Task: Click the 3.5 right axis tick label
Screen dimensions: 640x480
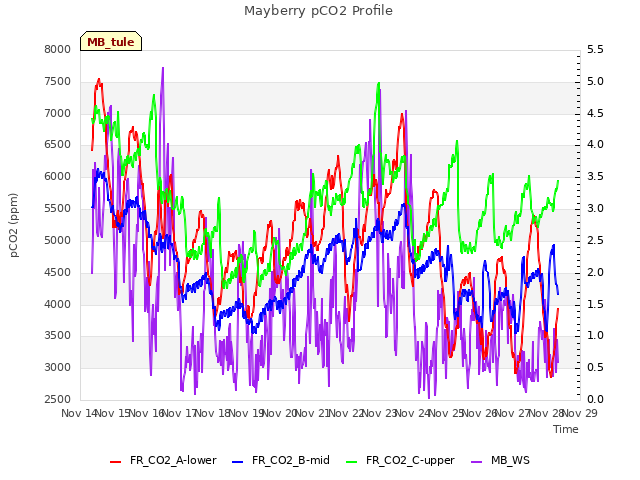Action: (595, 176)
